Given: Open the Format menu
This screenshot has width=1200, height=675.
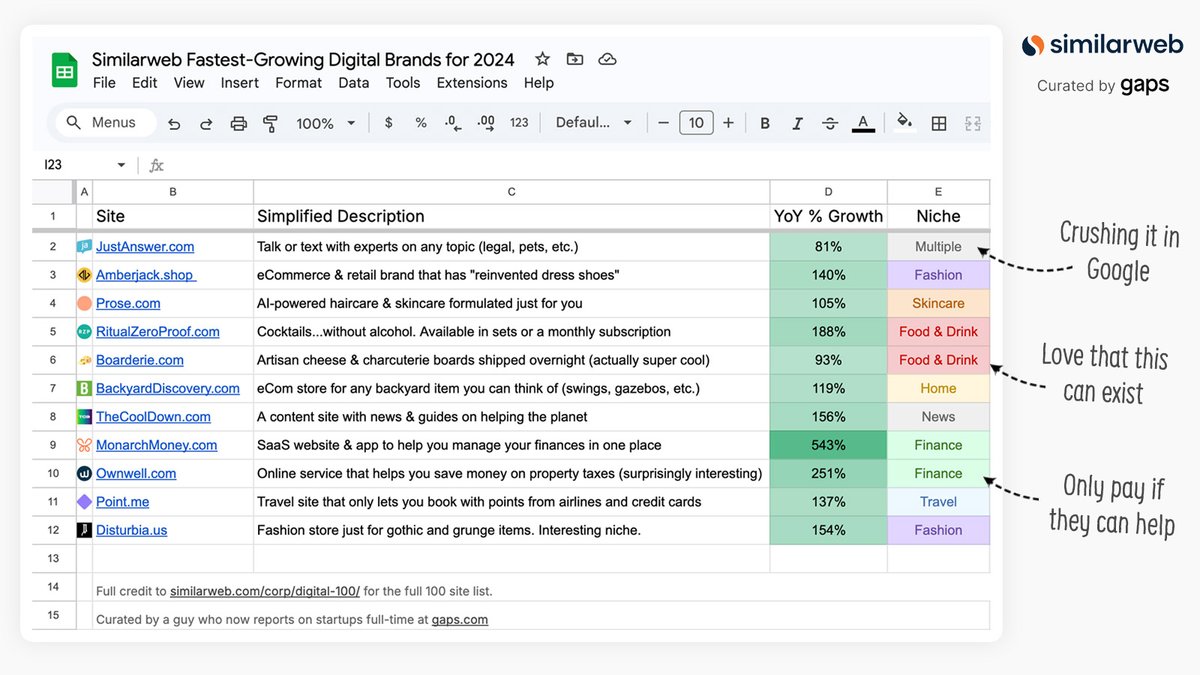Looking at the screenshot, I should [299, 83].
